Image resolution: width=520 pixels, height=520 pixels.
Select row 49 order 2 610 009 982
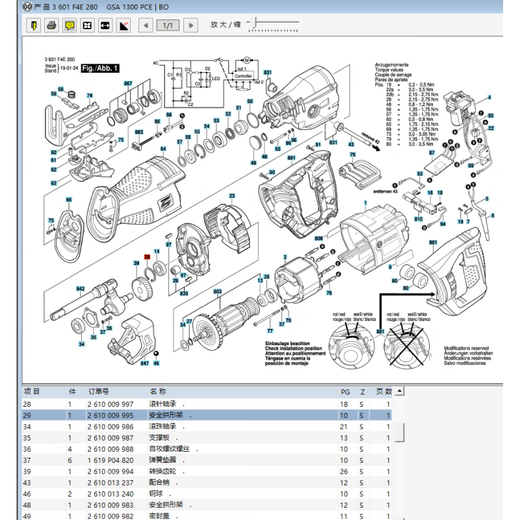click(207, 516)
